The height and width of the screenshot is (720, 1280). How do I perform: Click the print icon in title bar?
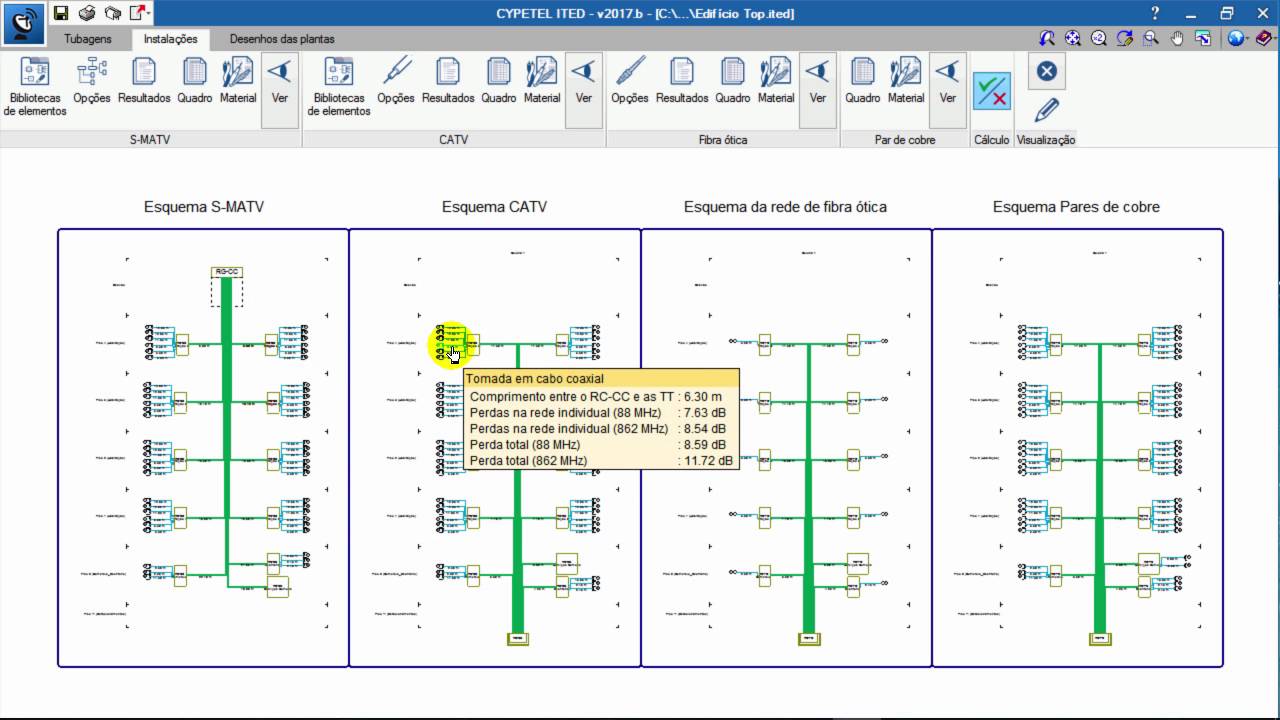(x=87, y=13)
